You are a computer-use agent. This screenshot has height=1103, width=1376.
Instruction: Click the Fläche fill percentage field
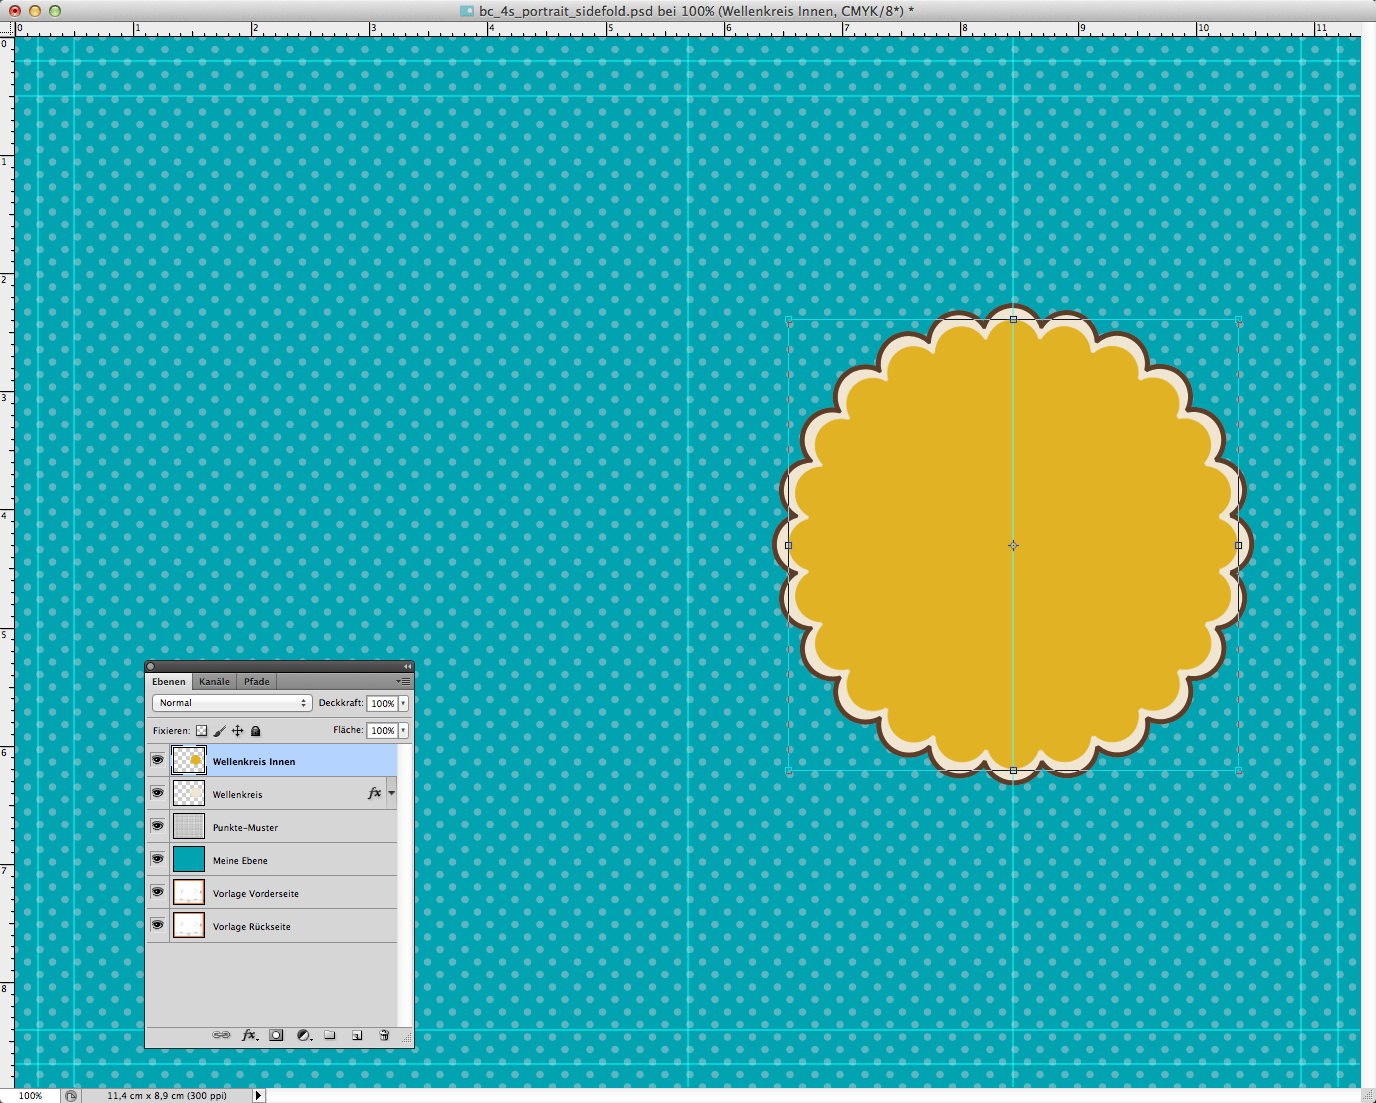382,731
